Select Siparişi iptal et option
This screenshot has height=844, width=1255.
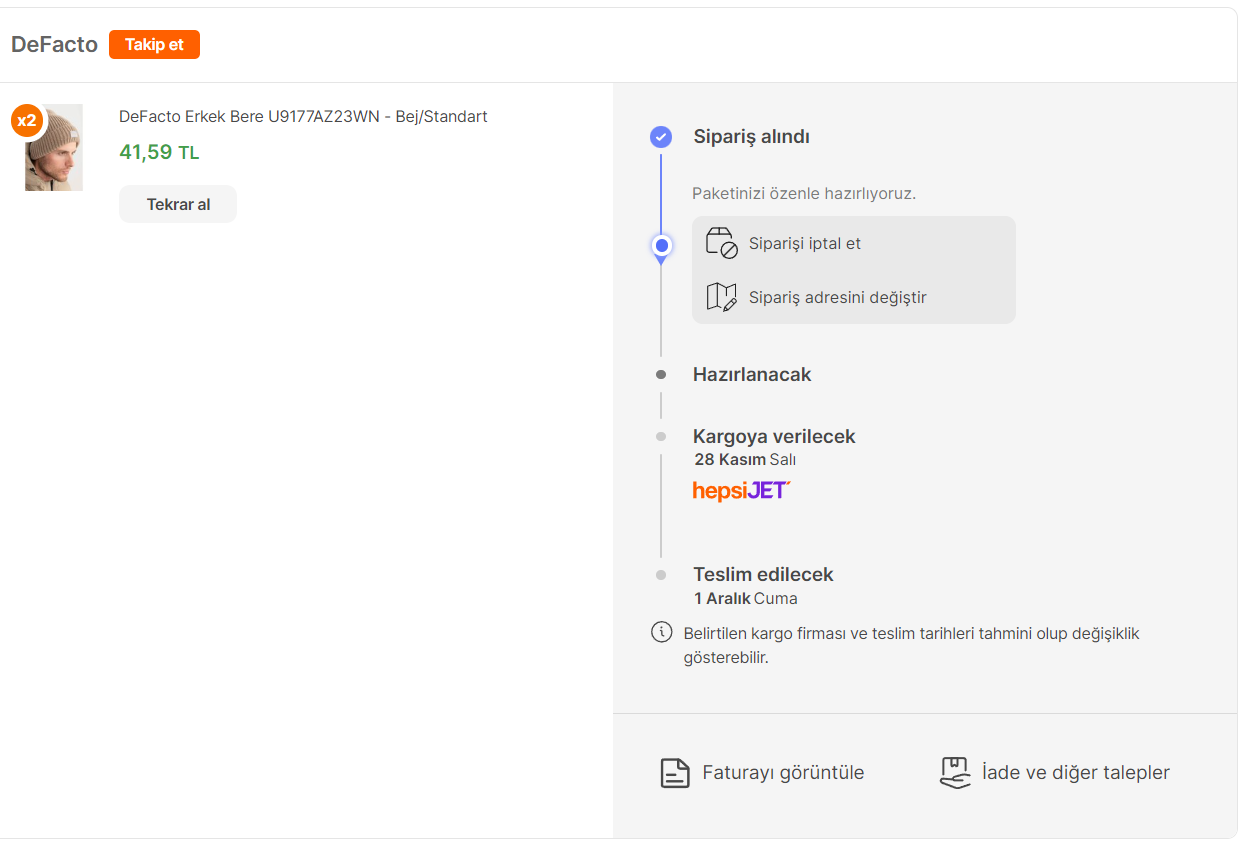804,243
